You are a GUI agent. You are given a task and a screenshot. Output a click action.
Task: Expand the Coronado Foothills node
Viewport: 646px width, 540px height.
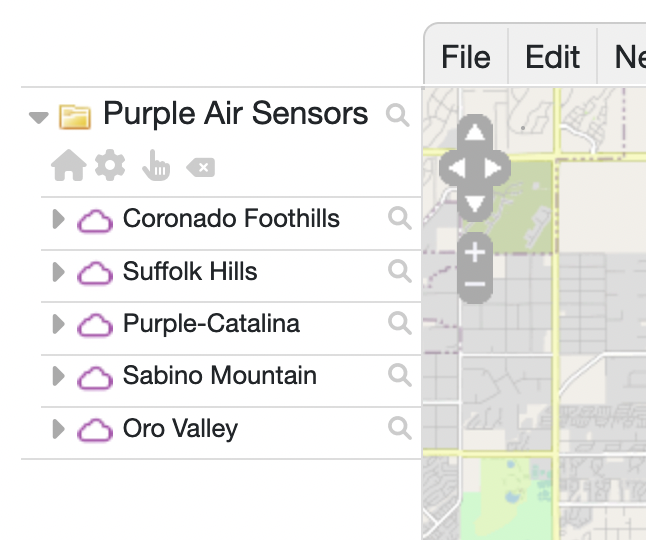pyautogui.click(x=58, y=220)
